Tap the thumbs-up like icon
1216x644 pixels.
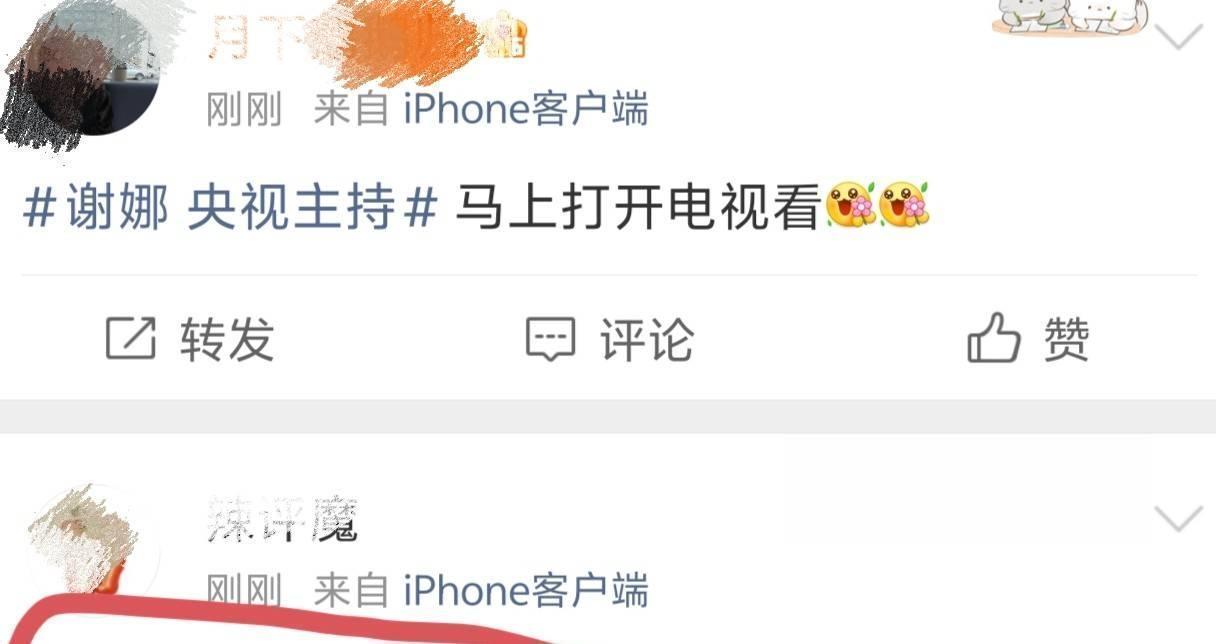[x=993, y=338]
